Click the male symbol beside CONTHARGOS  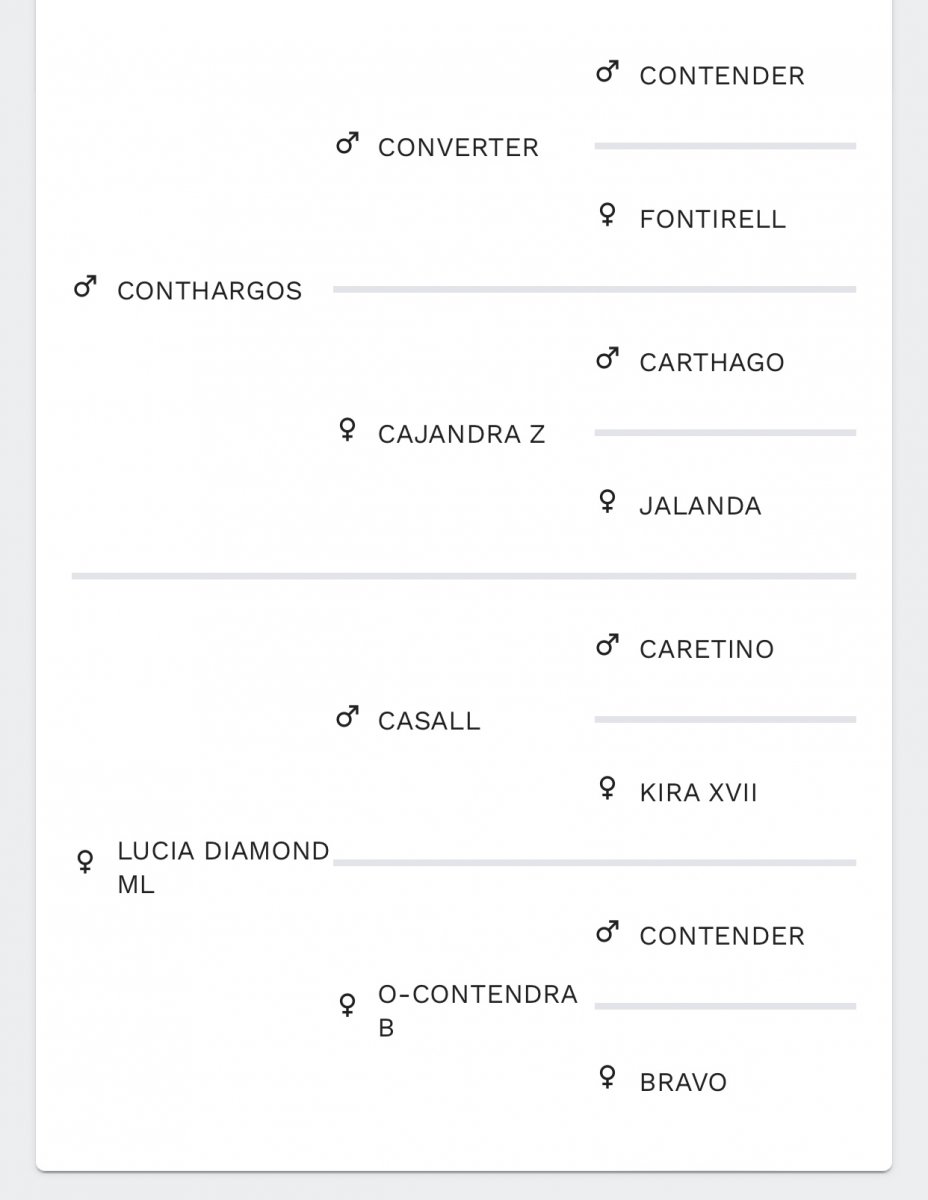85,289
